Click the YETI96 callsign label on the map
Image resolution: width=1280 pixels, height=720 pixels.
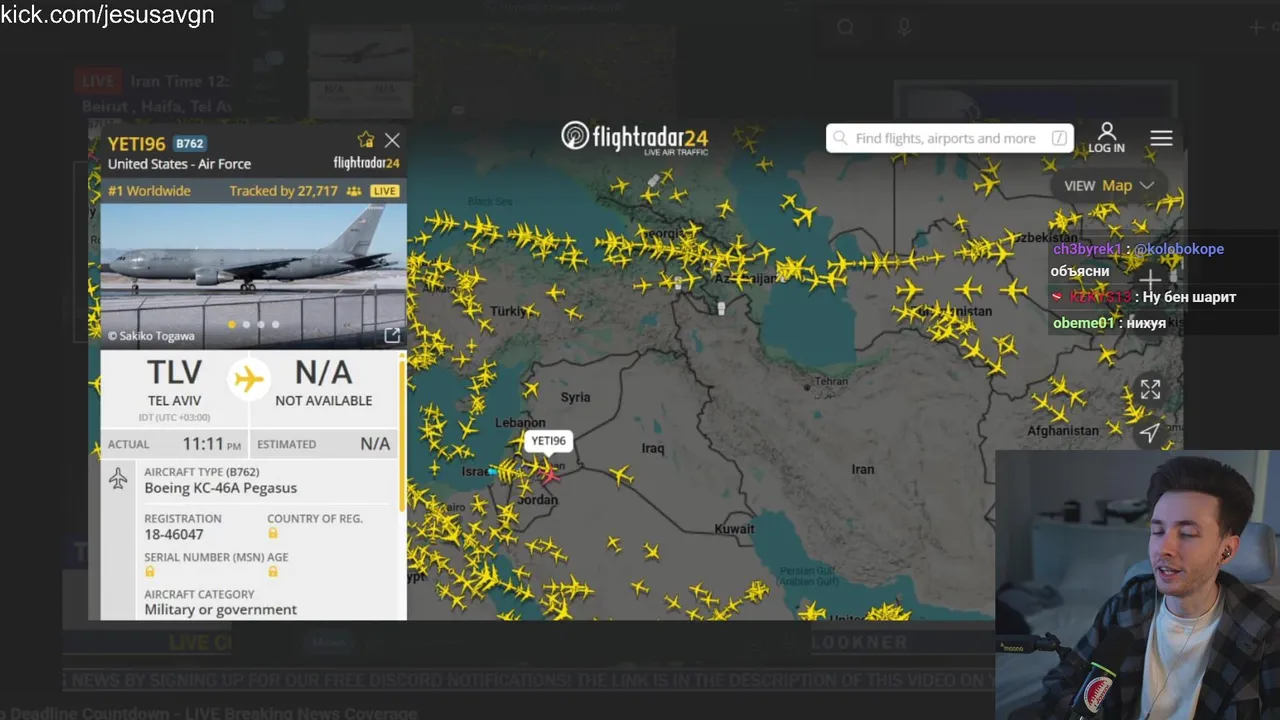tap(548, 441)
